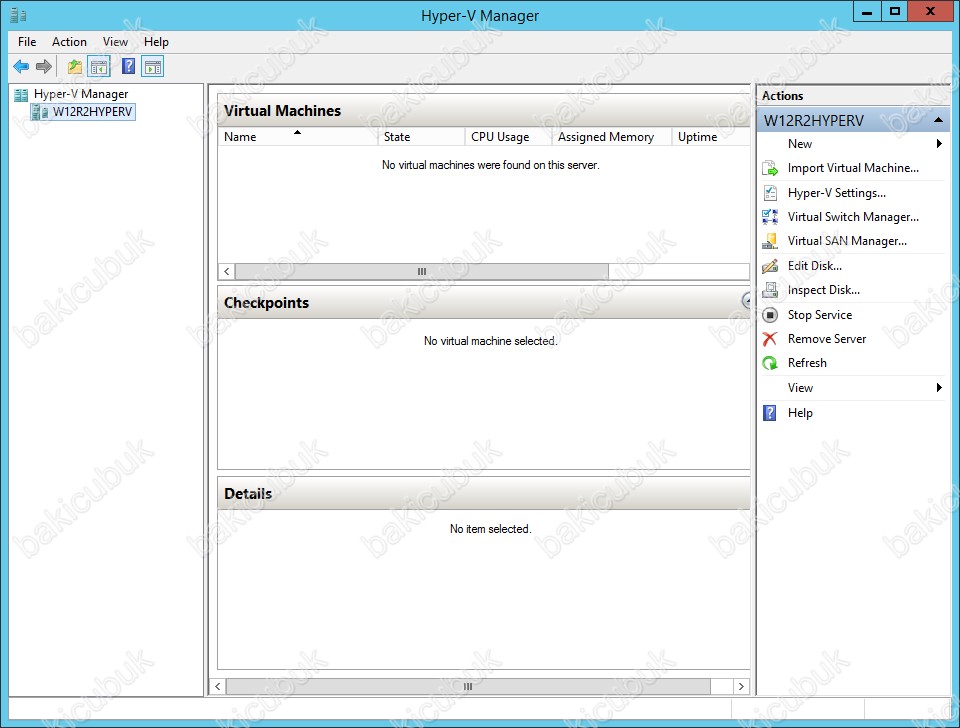Viewport: 960px width, 728px height.
Task: Click the "No virtual machine selected." message
Action: click(490, 341)
